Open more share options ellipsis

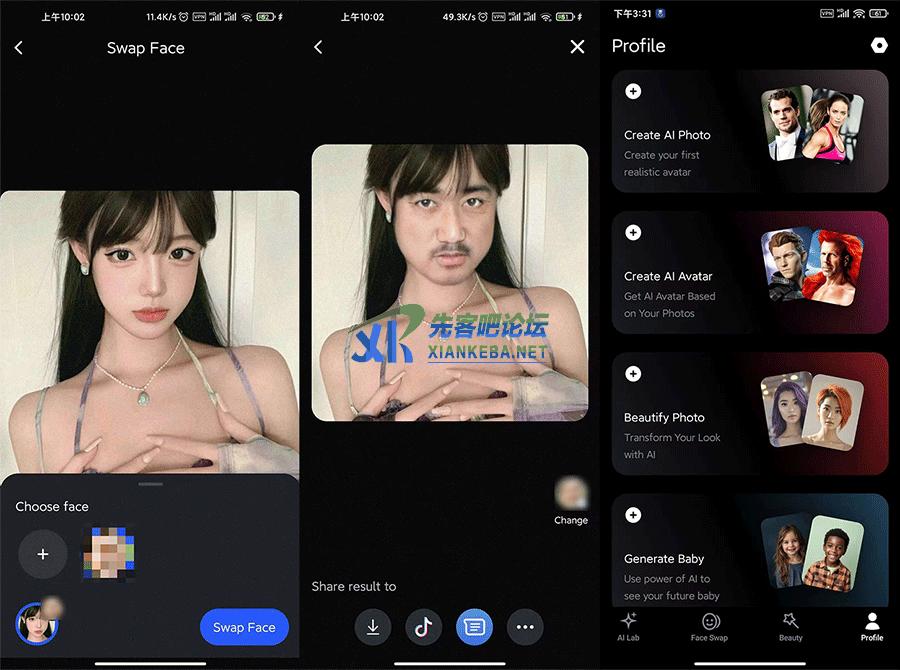[x=525, y=627]
